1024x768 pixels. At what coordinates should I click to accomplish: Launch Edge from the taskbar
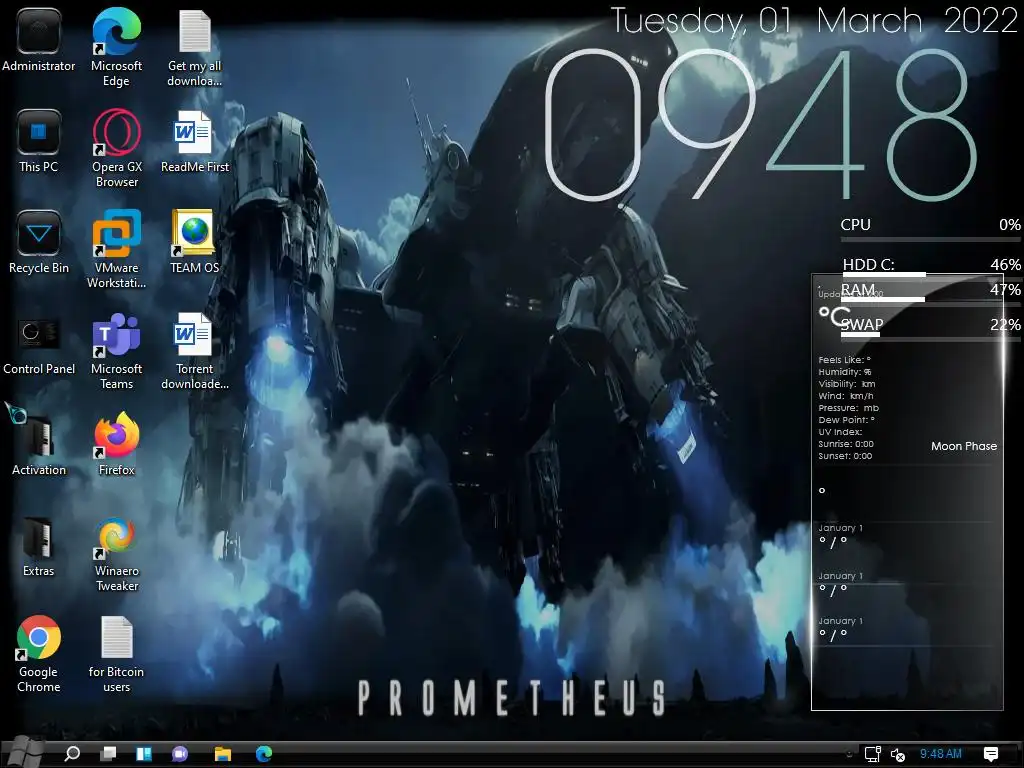264,754
